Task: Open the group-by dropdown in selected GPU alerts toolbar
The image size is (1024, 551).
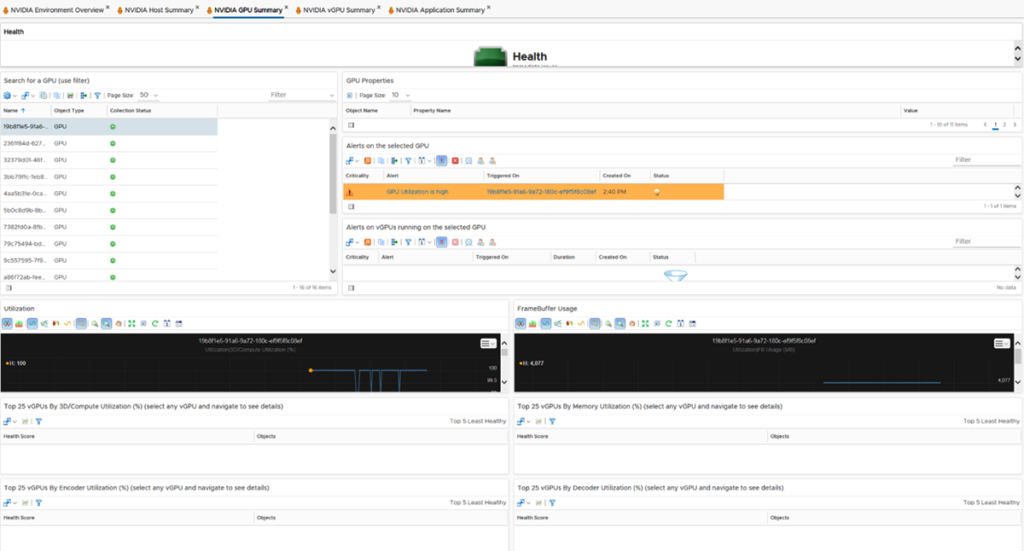Action: click(424, 161)
